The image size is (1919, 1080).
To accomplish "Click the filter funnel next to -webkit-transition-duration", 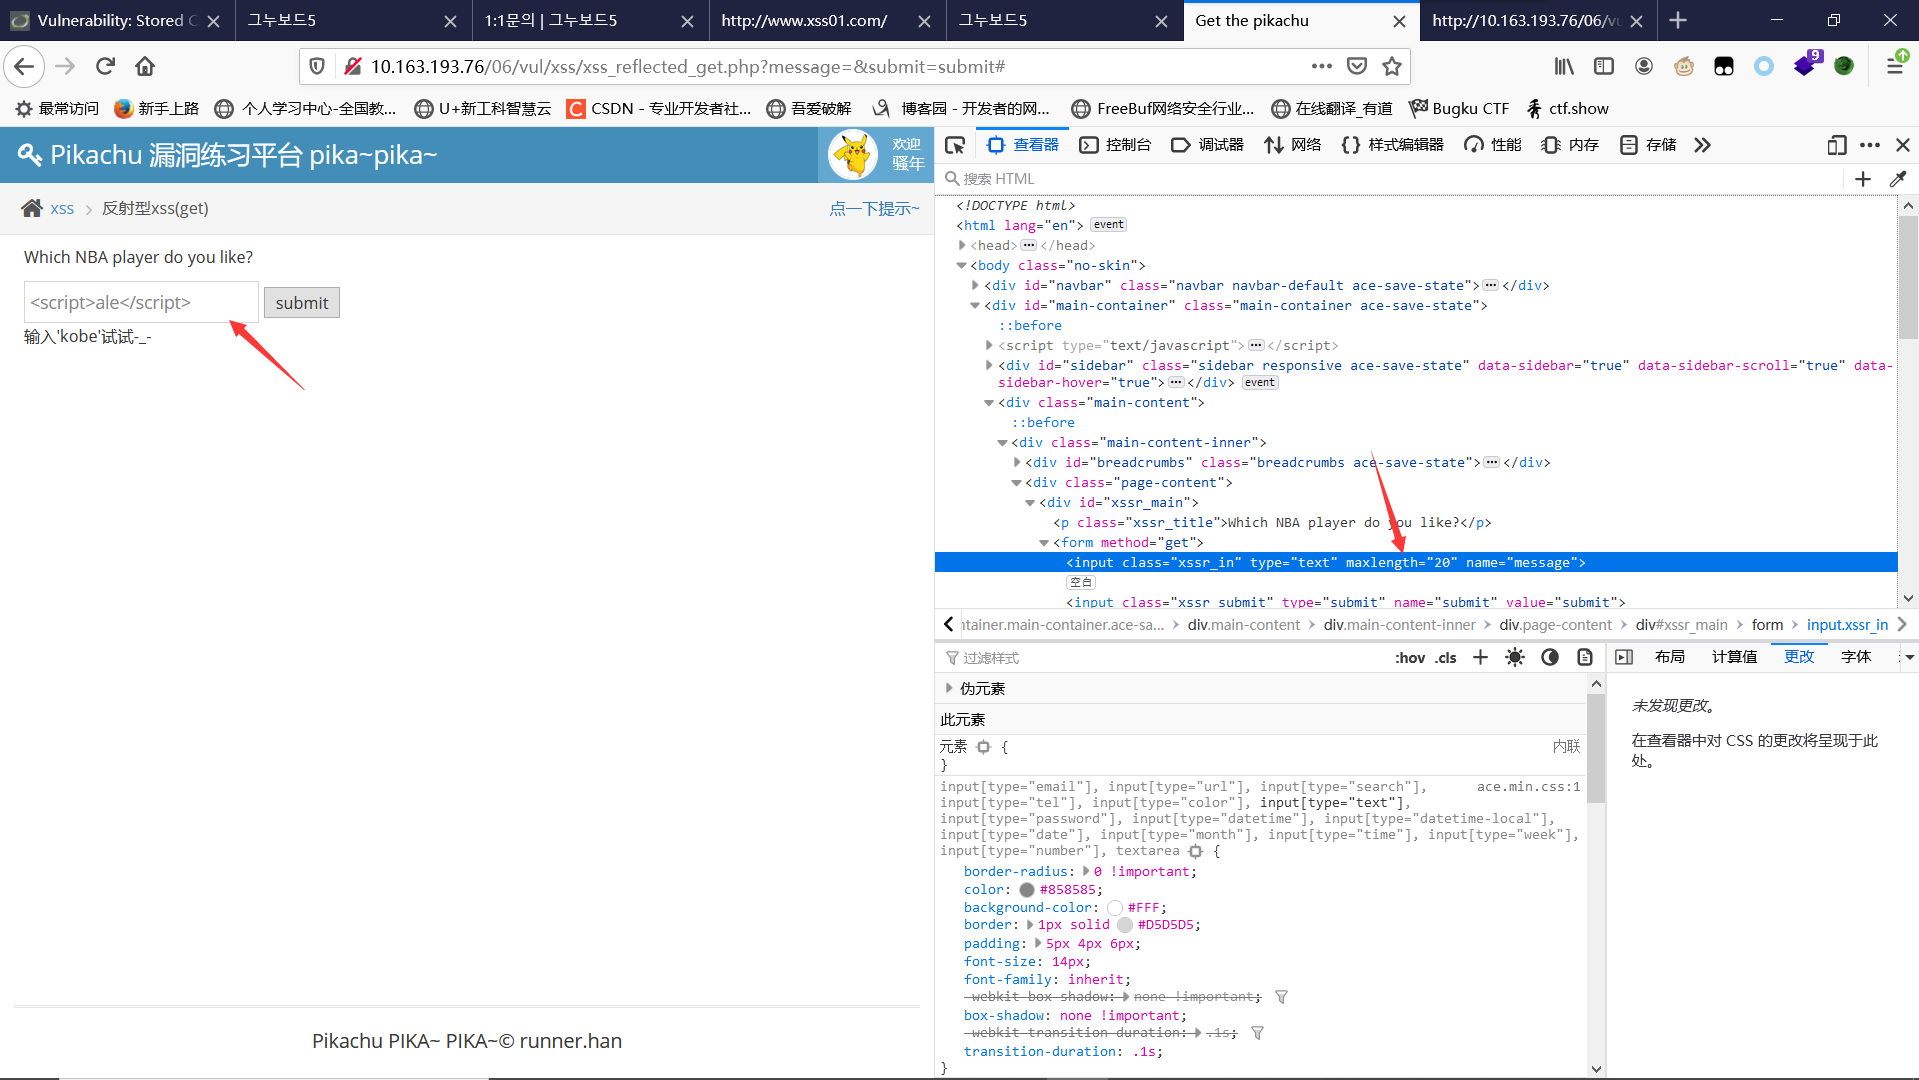I will tap(1257, 1033).
